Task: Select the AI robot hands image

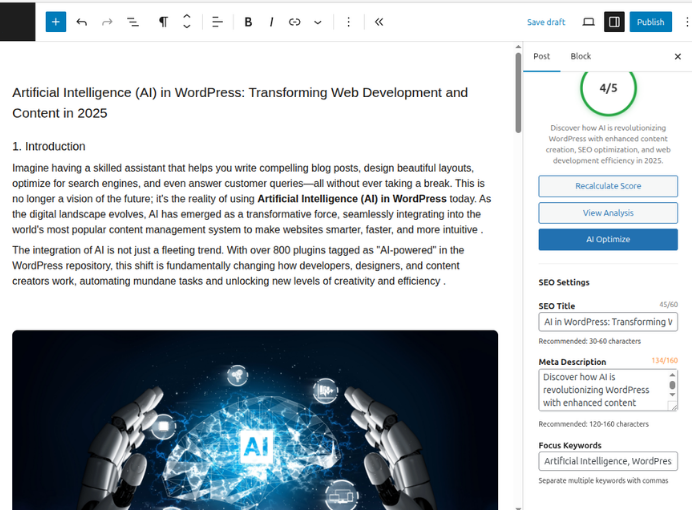Action: (255, 420)
